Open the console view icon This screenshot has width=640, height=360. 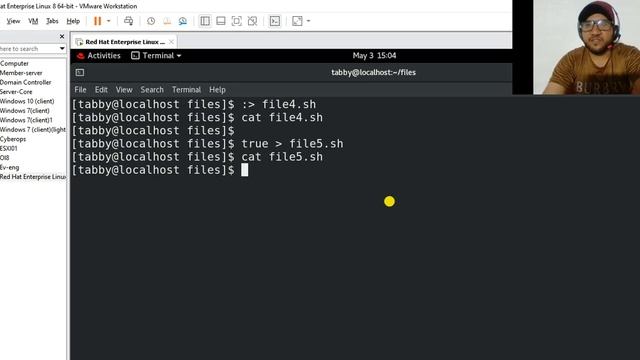click(x=275, y=21)
